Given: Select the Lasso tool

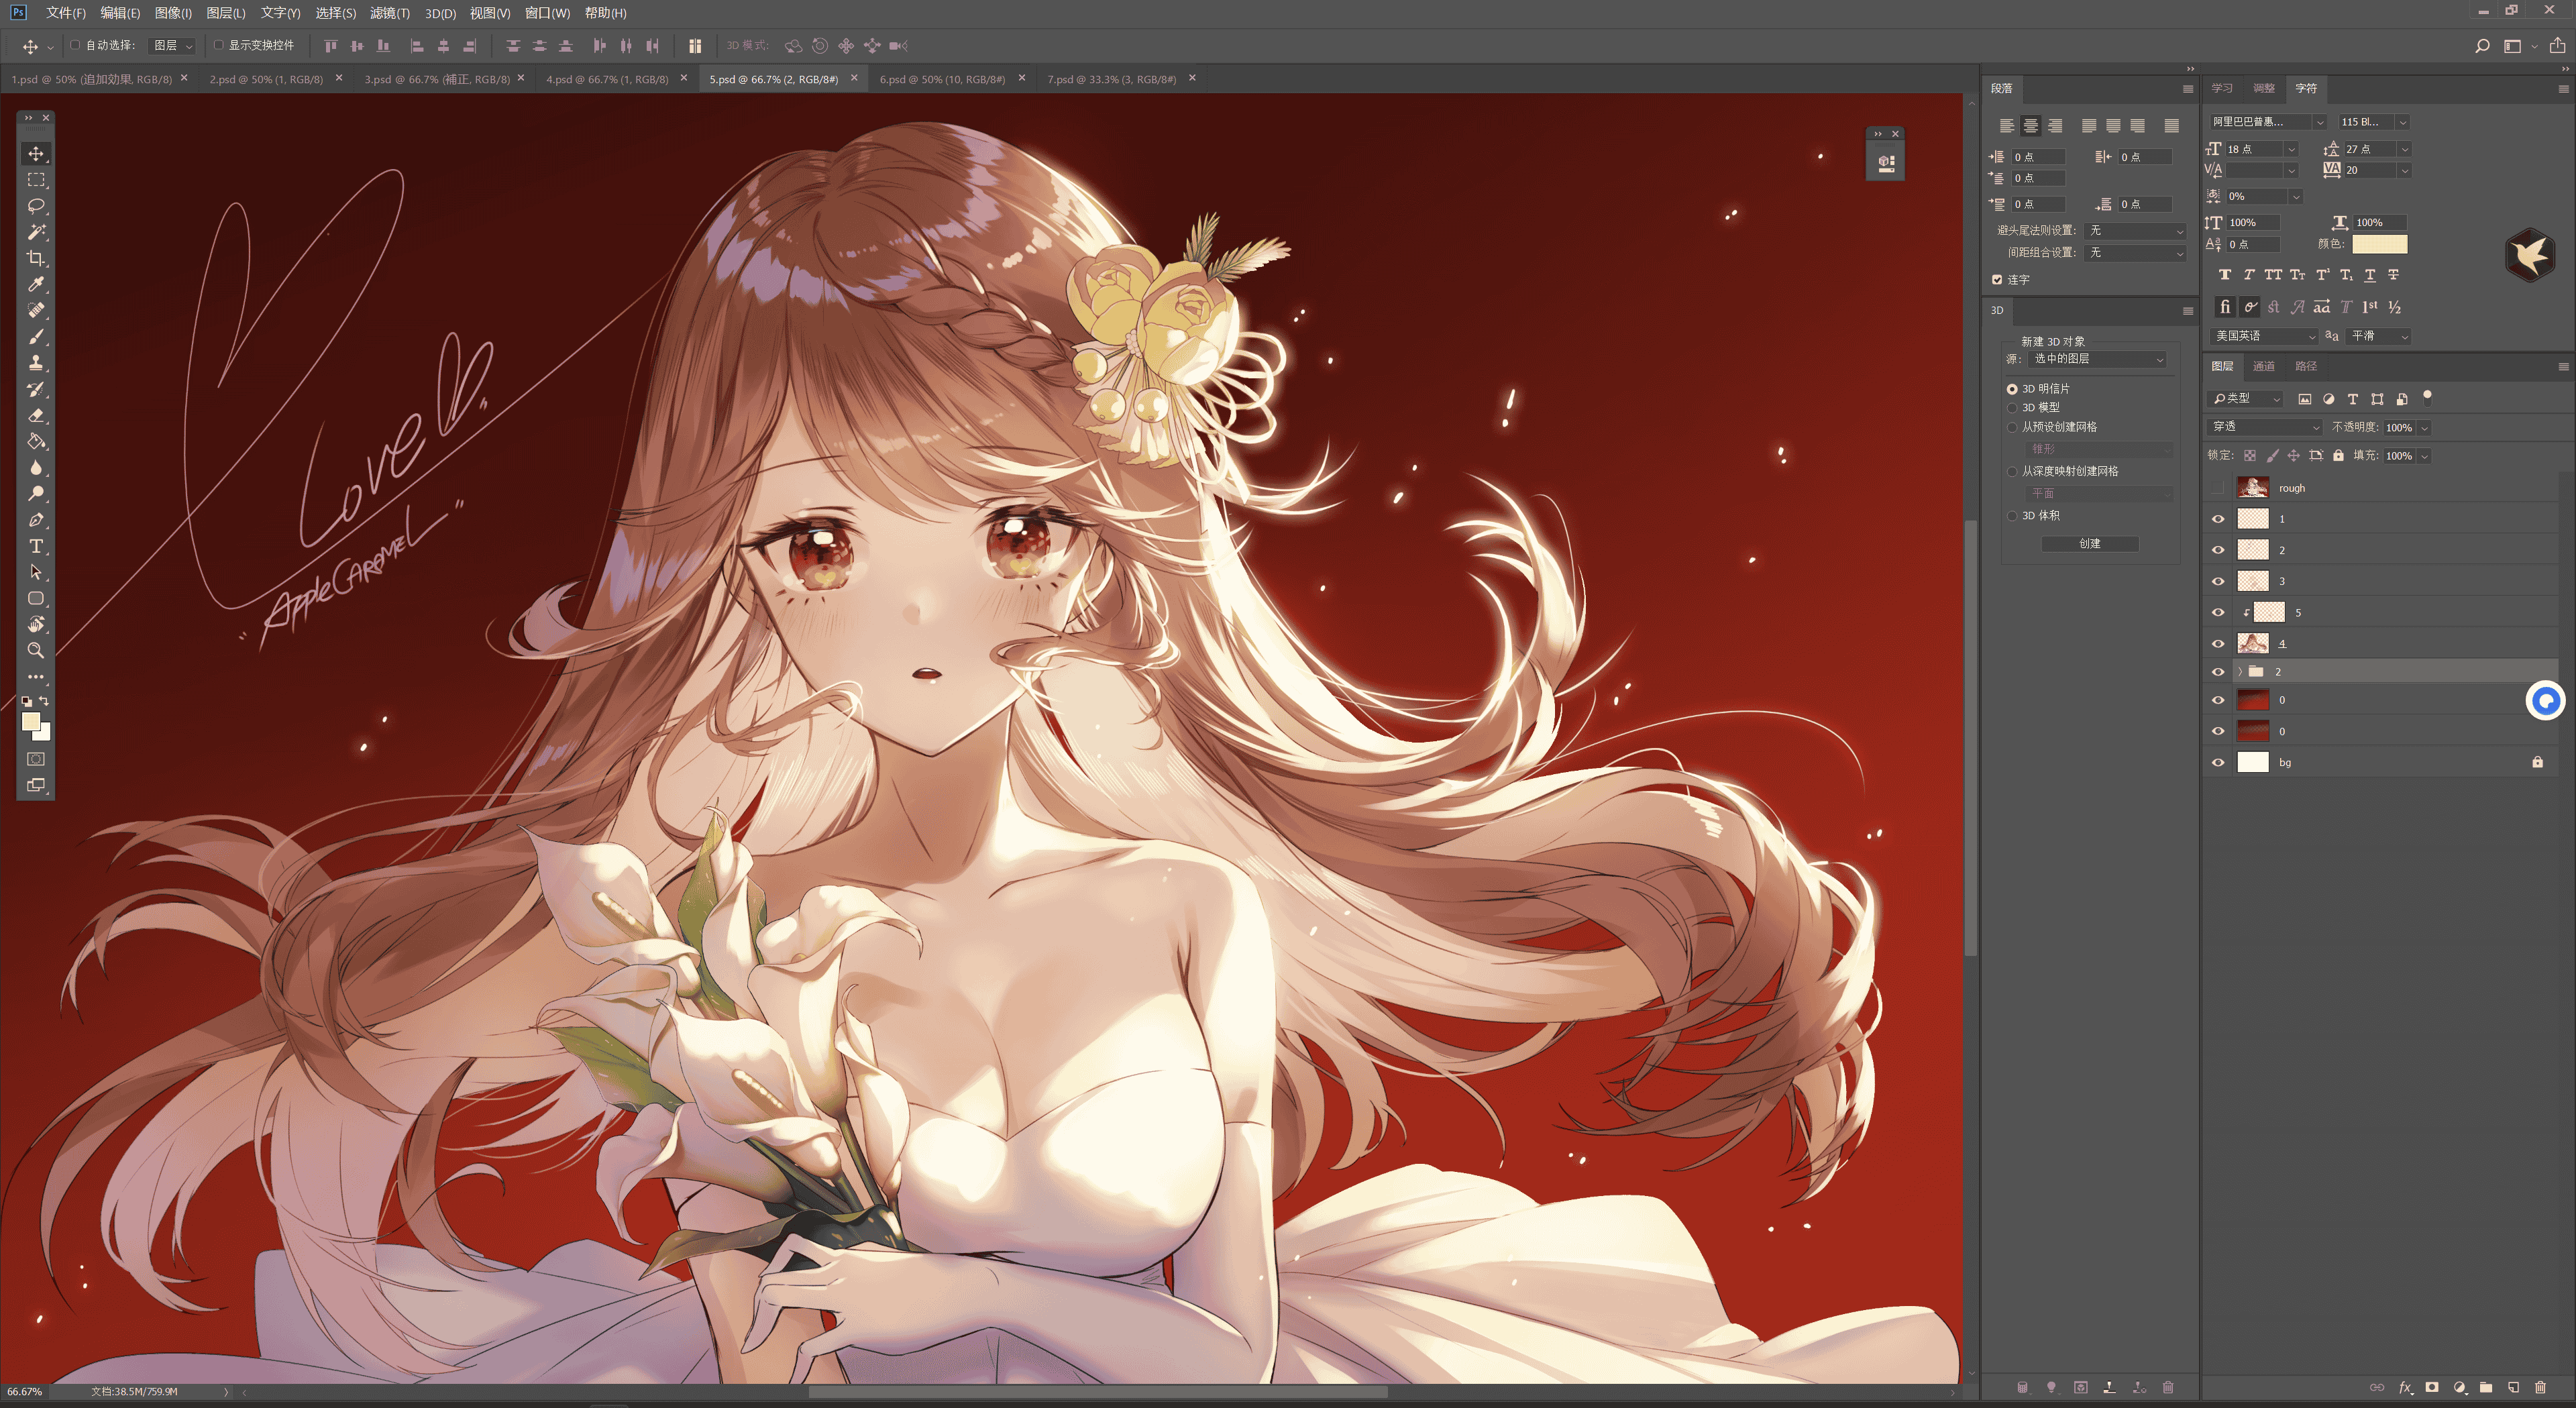Looking at the screenshot, I should [36, 206].
